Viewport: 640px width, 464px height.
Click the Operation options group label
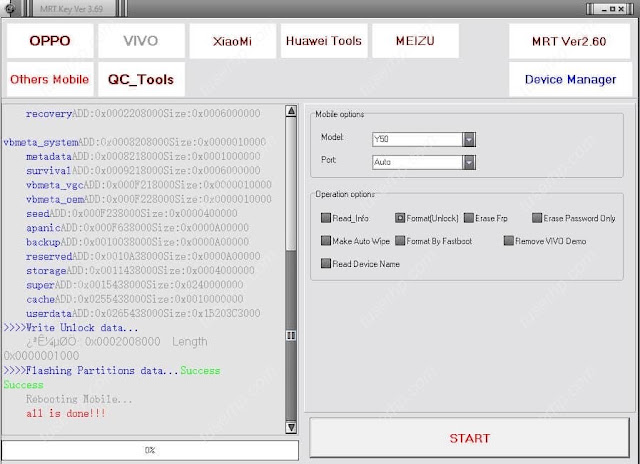click(x=344, y=194)
